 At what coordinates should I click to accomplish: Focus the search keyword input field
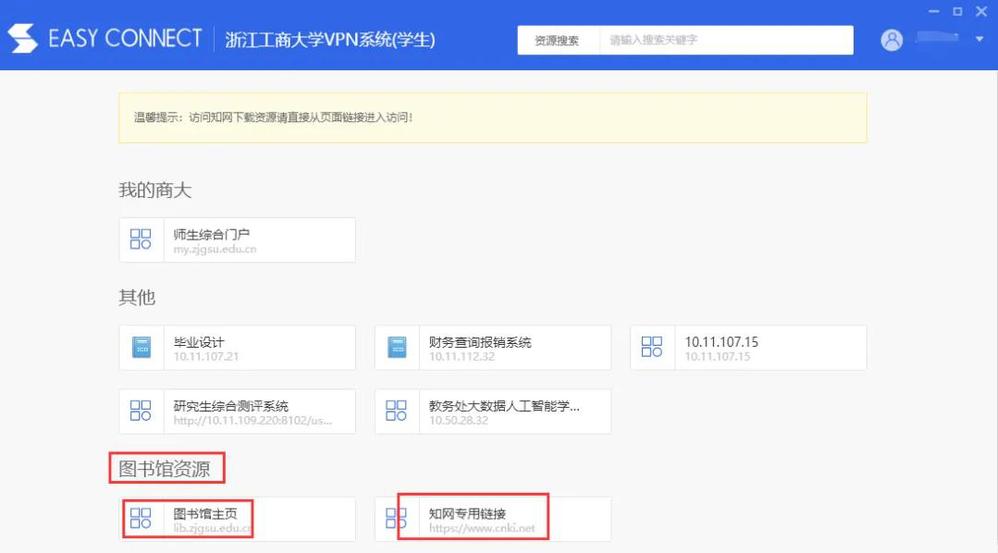point(725,41)
